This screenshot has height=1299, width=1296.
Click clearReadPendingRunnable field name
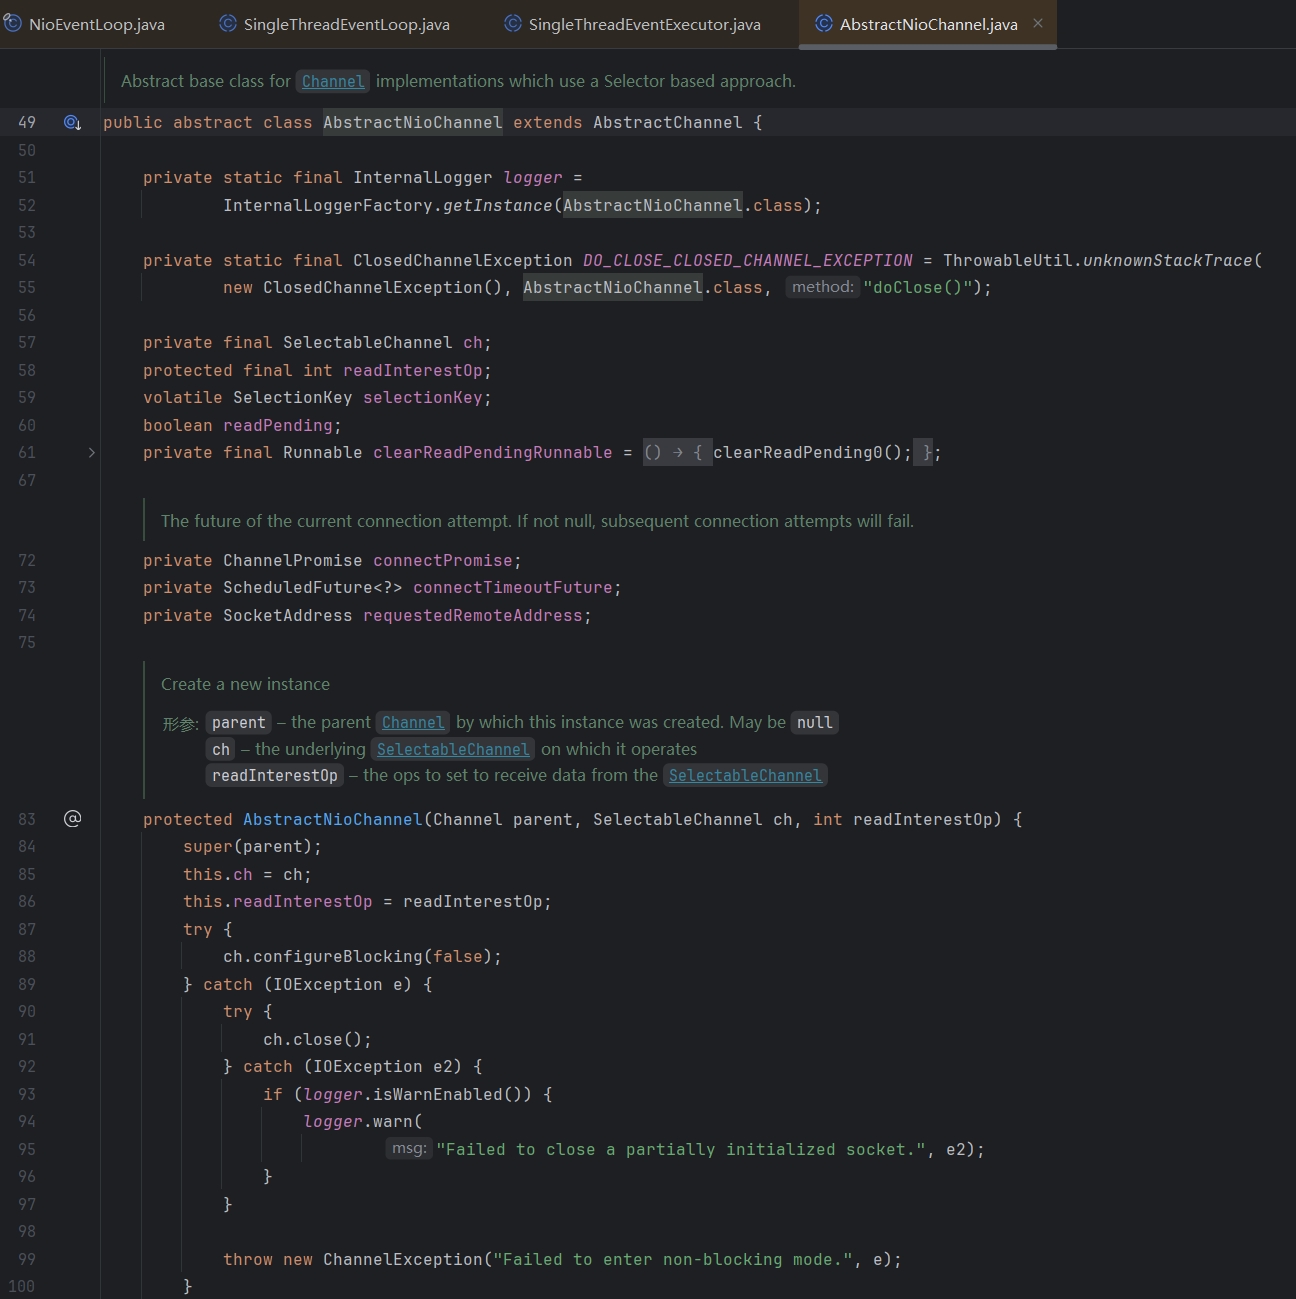493,452
